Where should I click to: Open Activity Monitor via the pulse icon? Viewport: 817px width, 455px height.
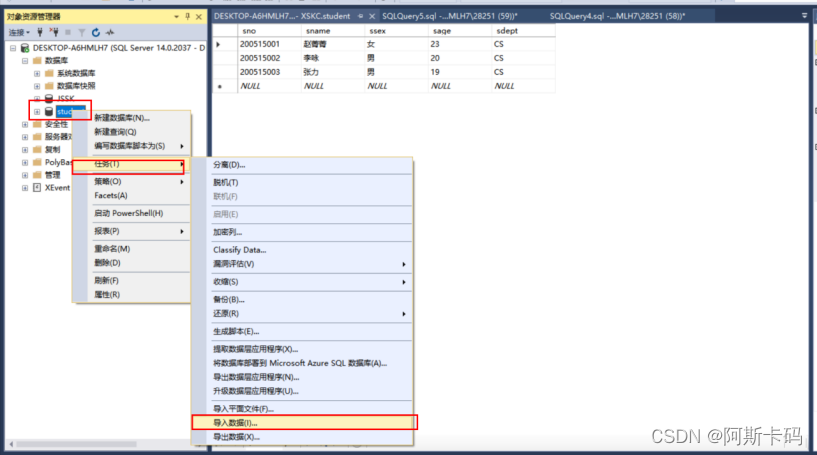[x=109, y=32]
